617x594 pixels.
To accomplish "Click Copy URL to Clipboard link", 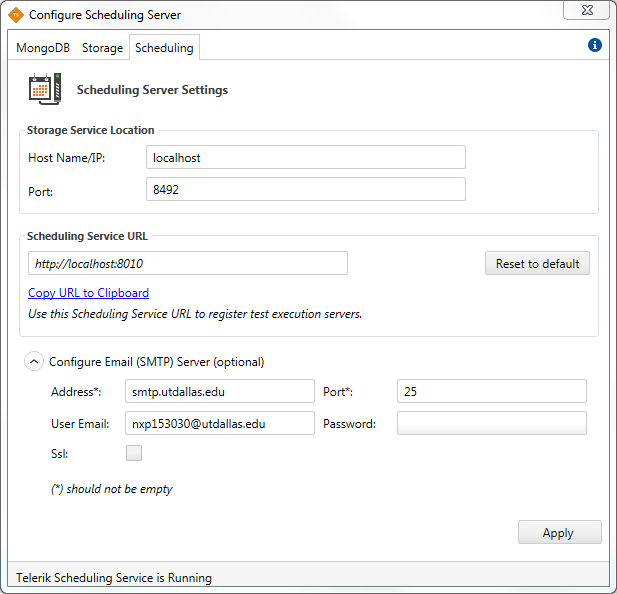I will point(88,293).
